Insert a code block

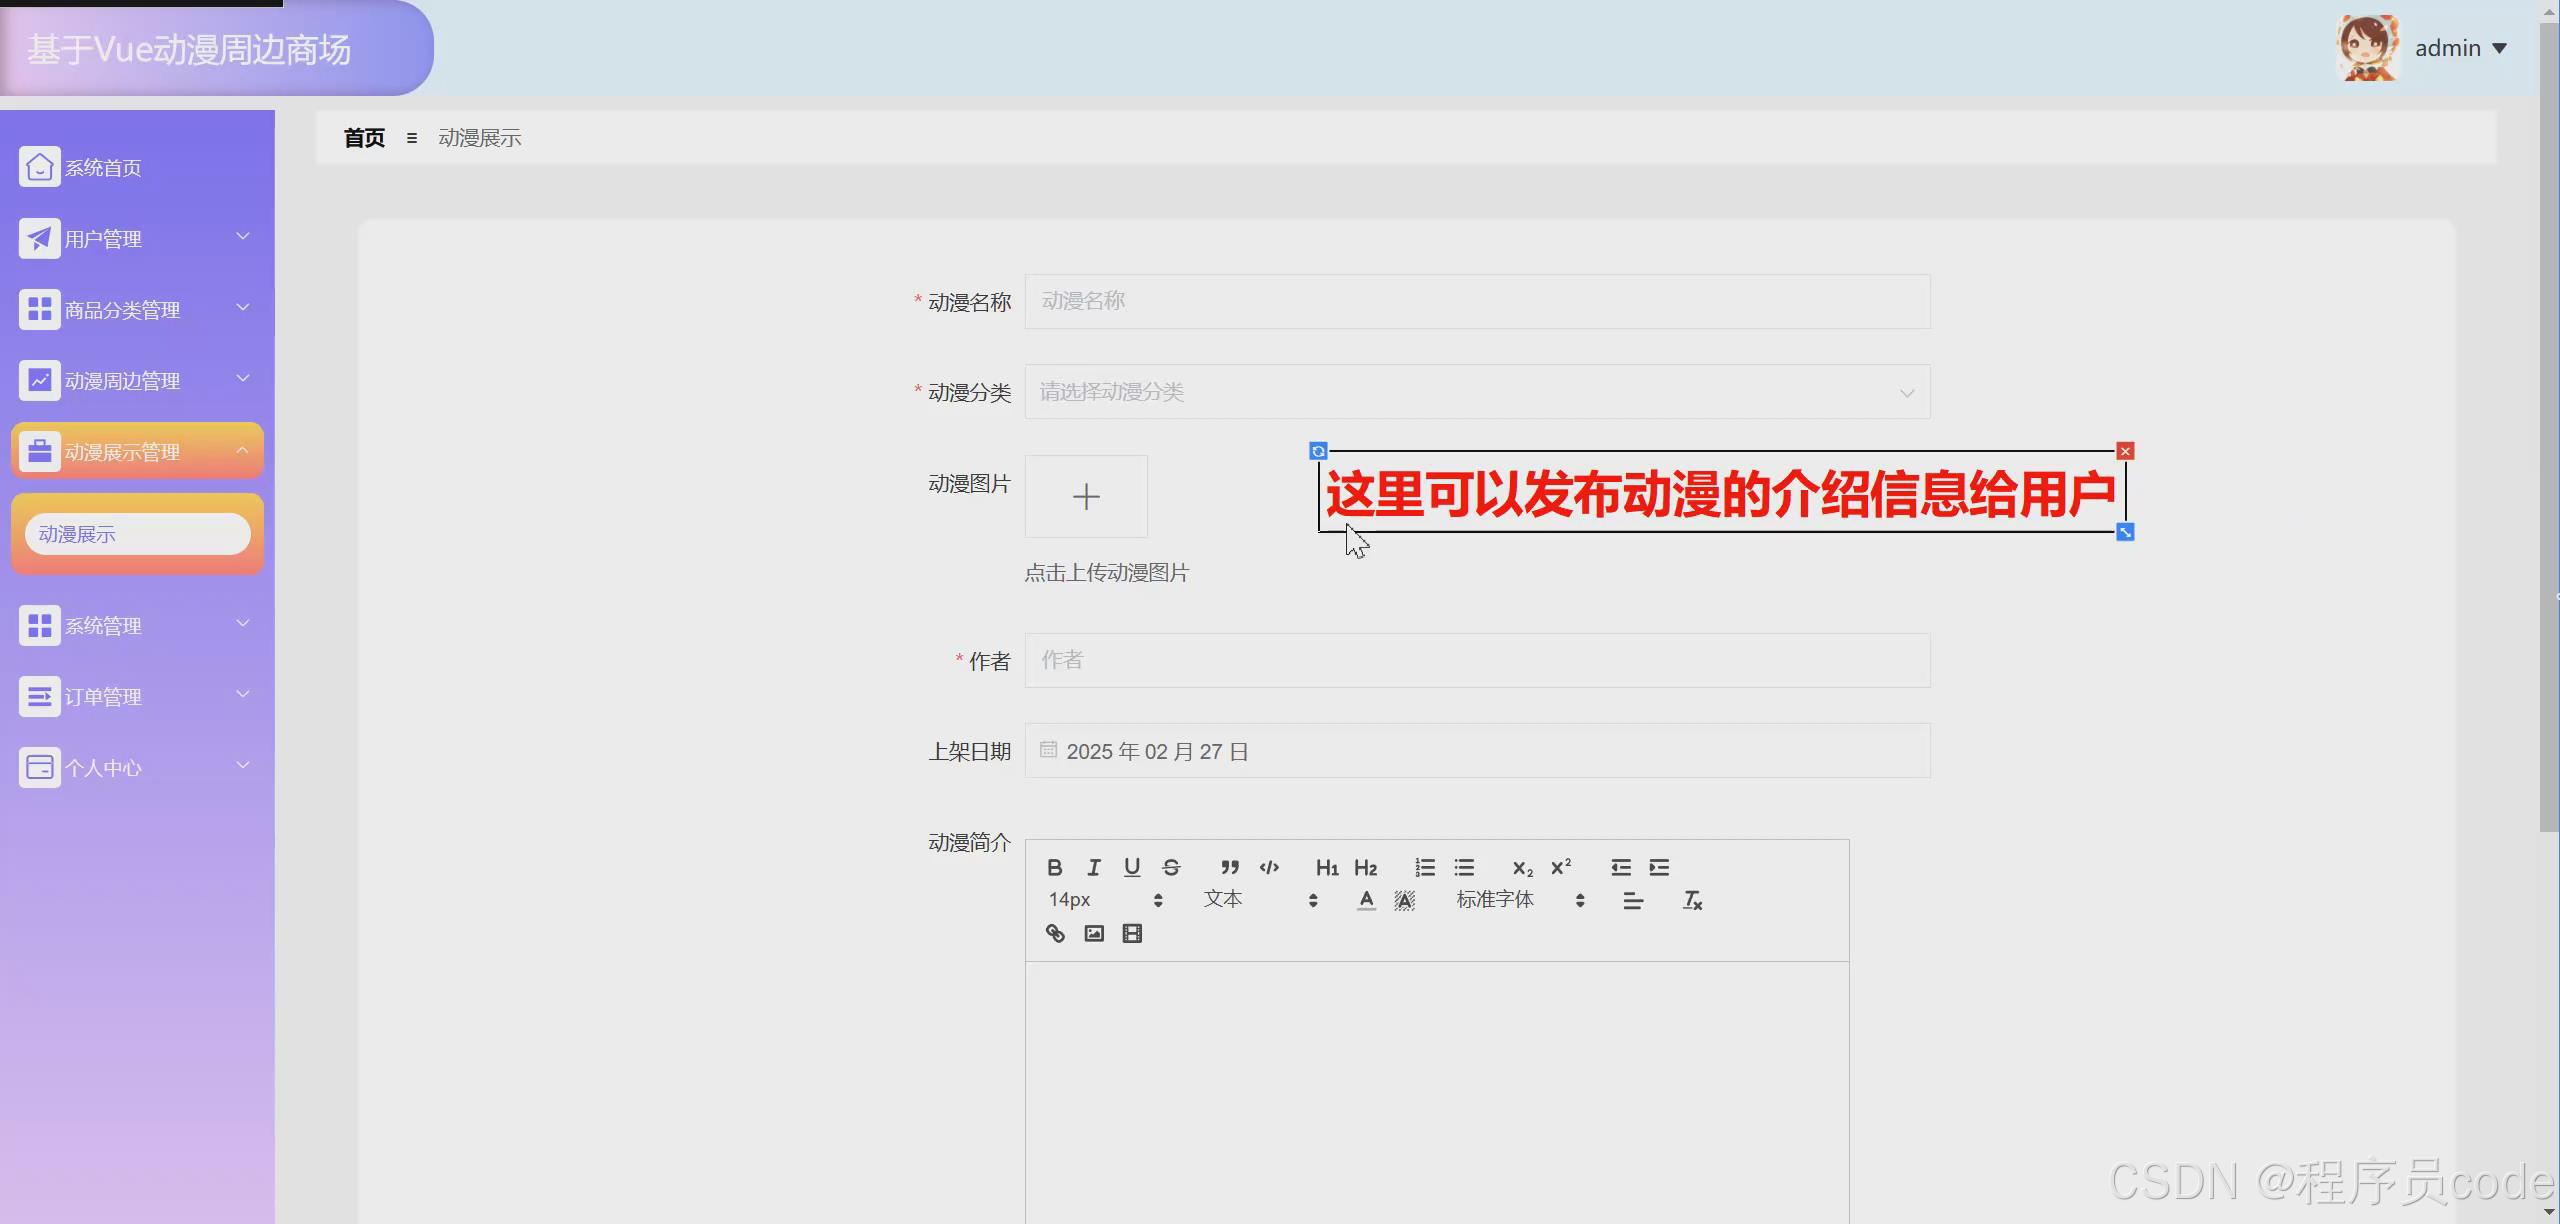click(x=1268, y=867)
